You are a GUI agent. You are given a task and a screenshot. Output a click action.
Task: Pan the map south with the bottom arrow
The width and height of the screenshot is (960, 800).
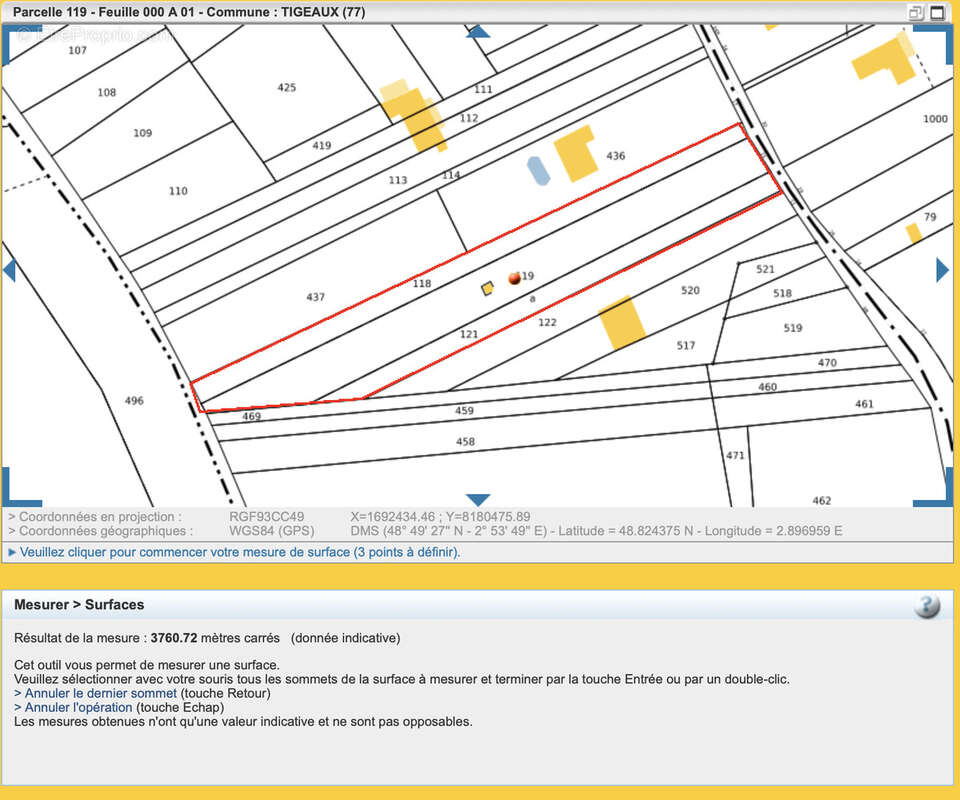(x=478, y=499)
